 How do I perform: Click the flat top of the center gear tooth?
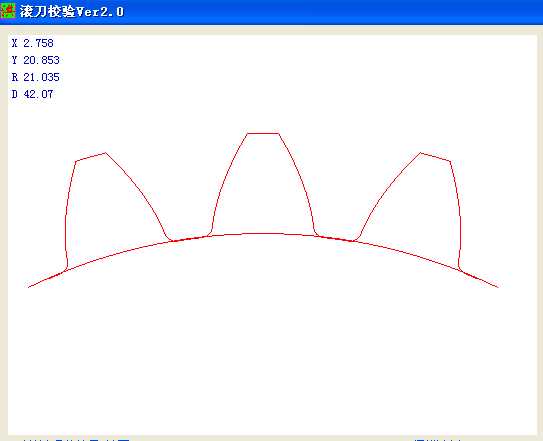click(x=263, y=133)
